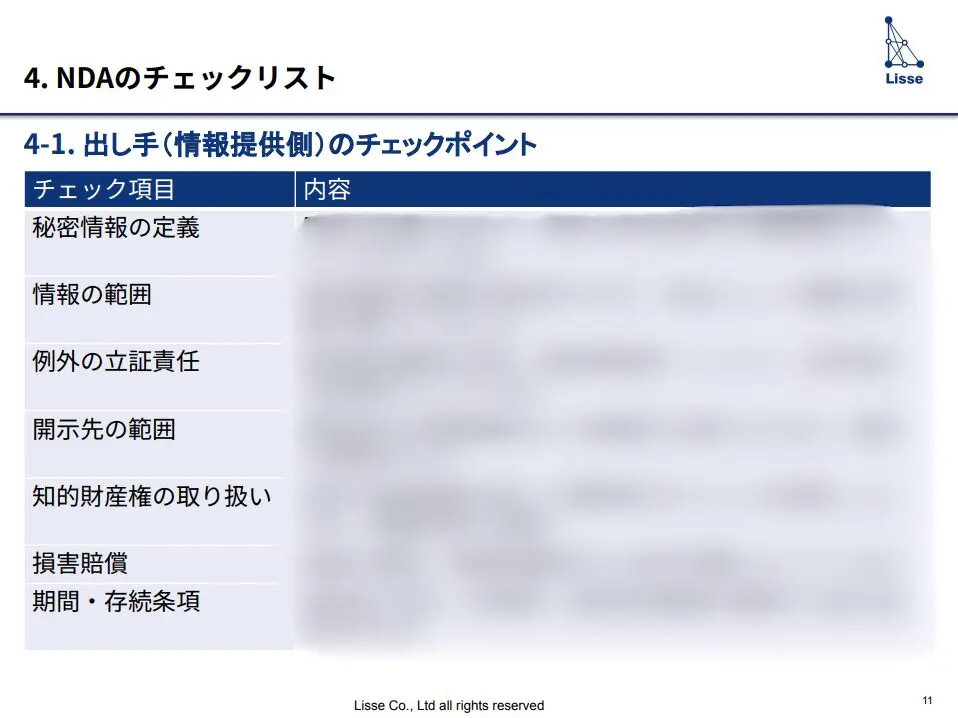Image resolution: width=958 pixels, height=718 pixels.
Task: Select the '秘密情報の定義' row label
Action: pos(116,228)
